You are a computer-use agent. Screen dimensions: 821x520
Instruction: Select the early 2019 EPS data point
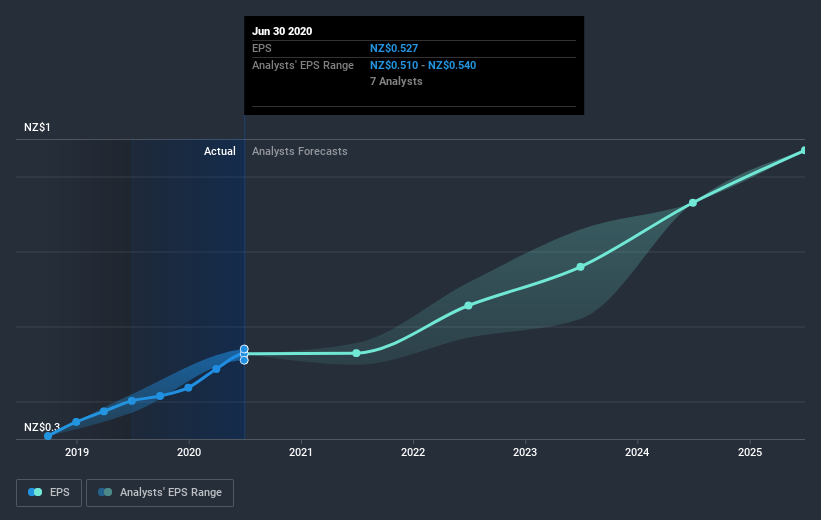pyautogui.click(x=76, y=422)
